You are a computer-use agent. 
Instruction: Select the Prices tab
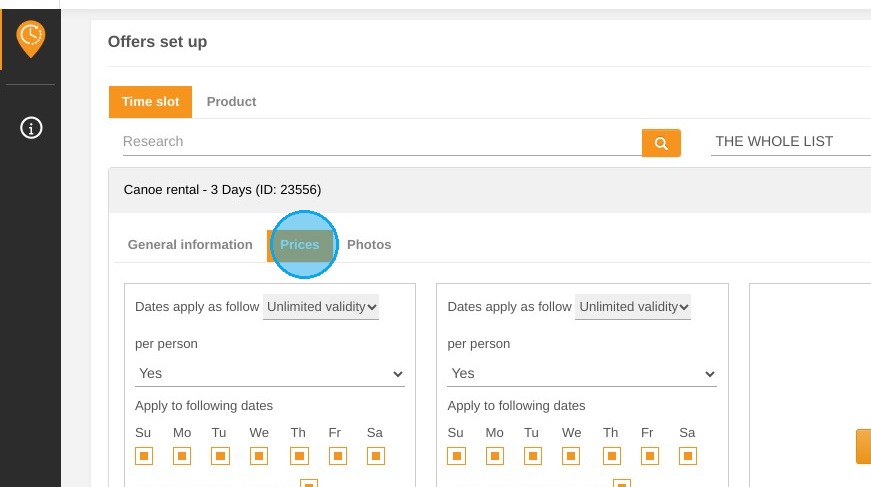click(x=300, y=245)
